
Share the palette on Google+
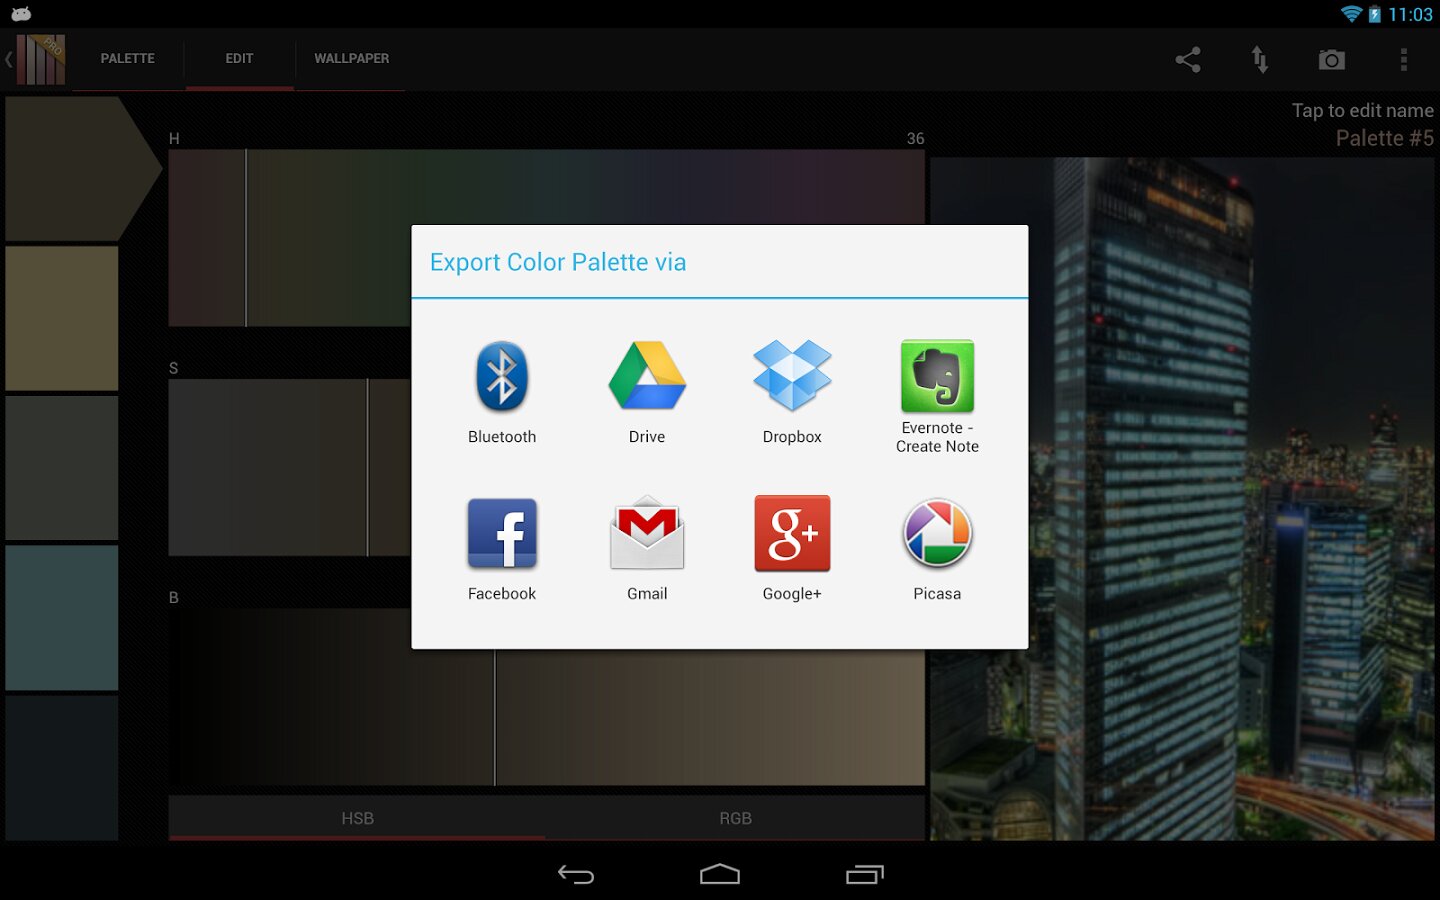pos(792,549)
